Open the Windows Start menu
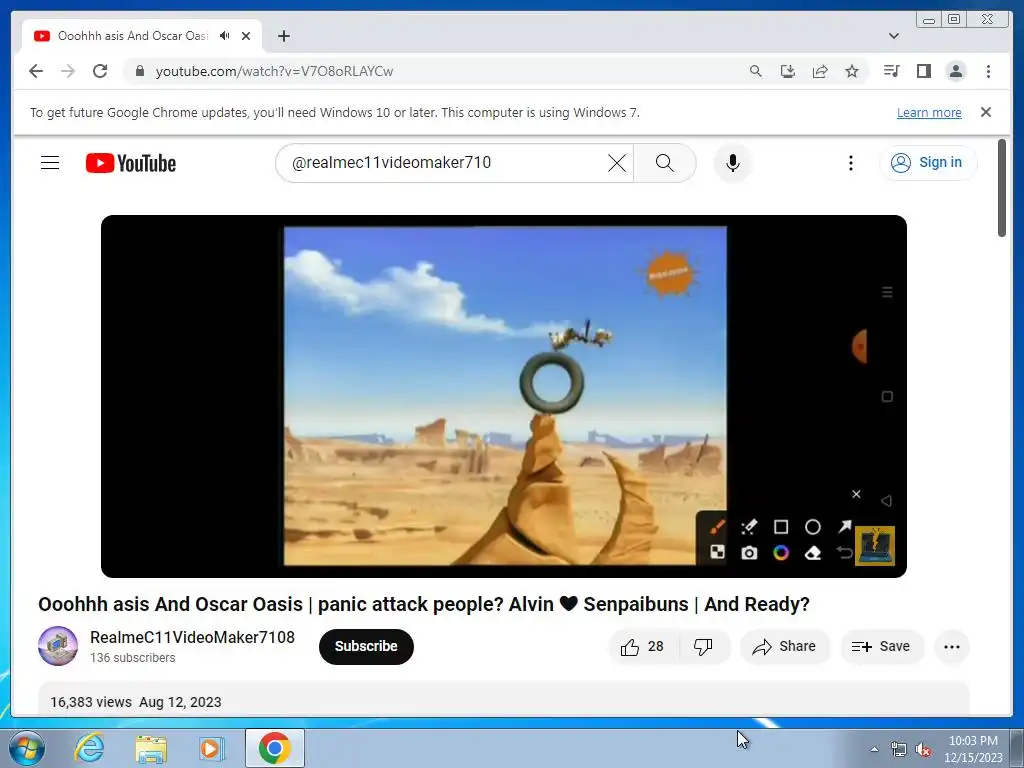This screenshot has height=768, width=1024. pos(26,748)
